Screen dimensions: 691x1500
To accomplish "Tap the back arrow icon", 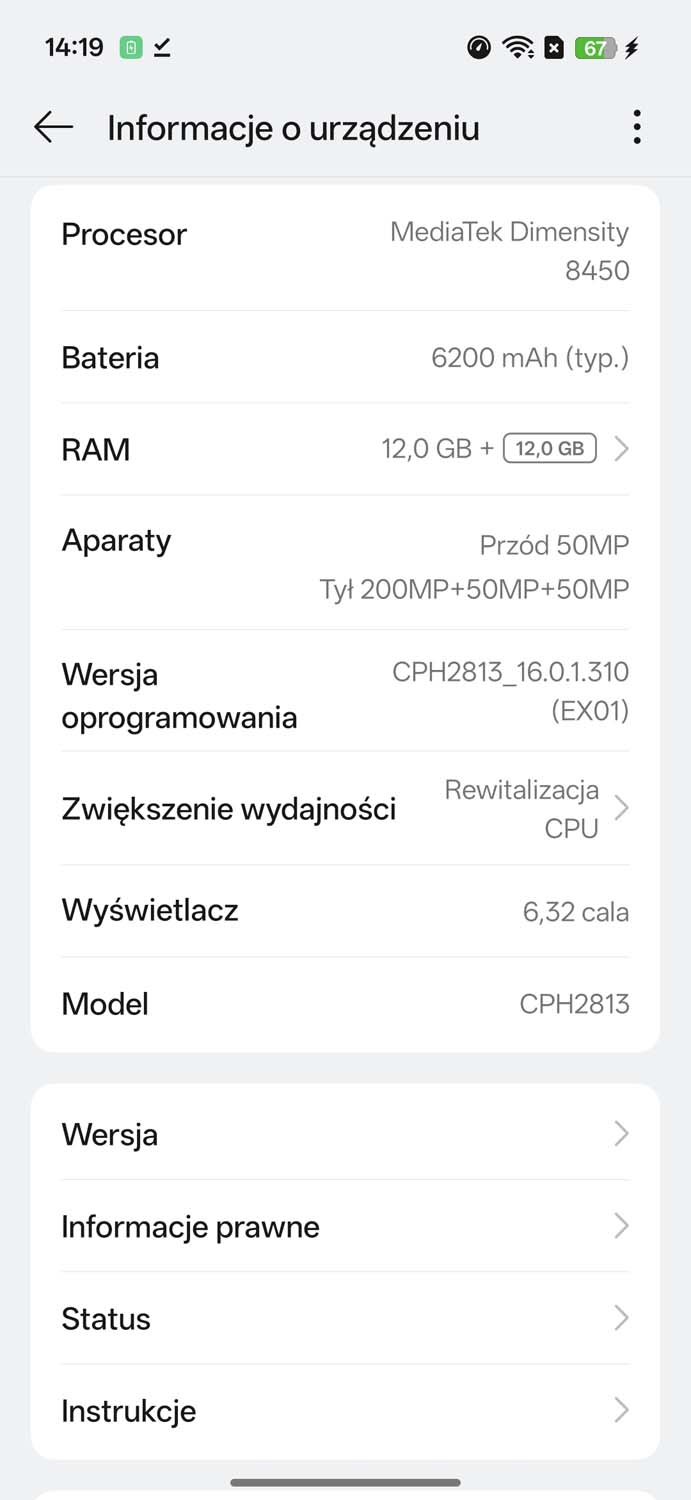I will click(52, 128).
